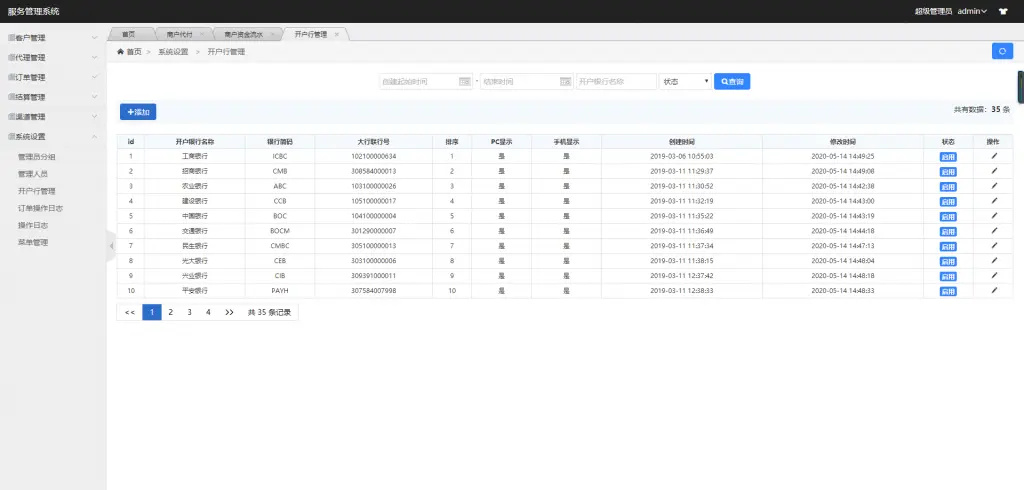Select 订单操作日志 in the sidebar
The width and height of the screenshot is (1024, 490).
coord(40,208)
